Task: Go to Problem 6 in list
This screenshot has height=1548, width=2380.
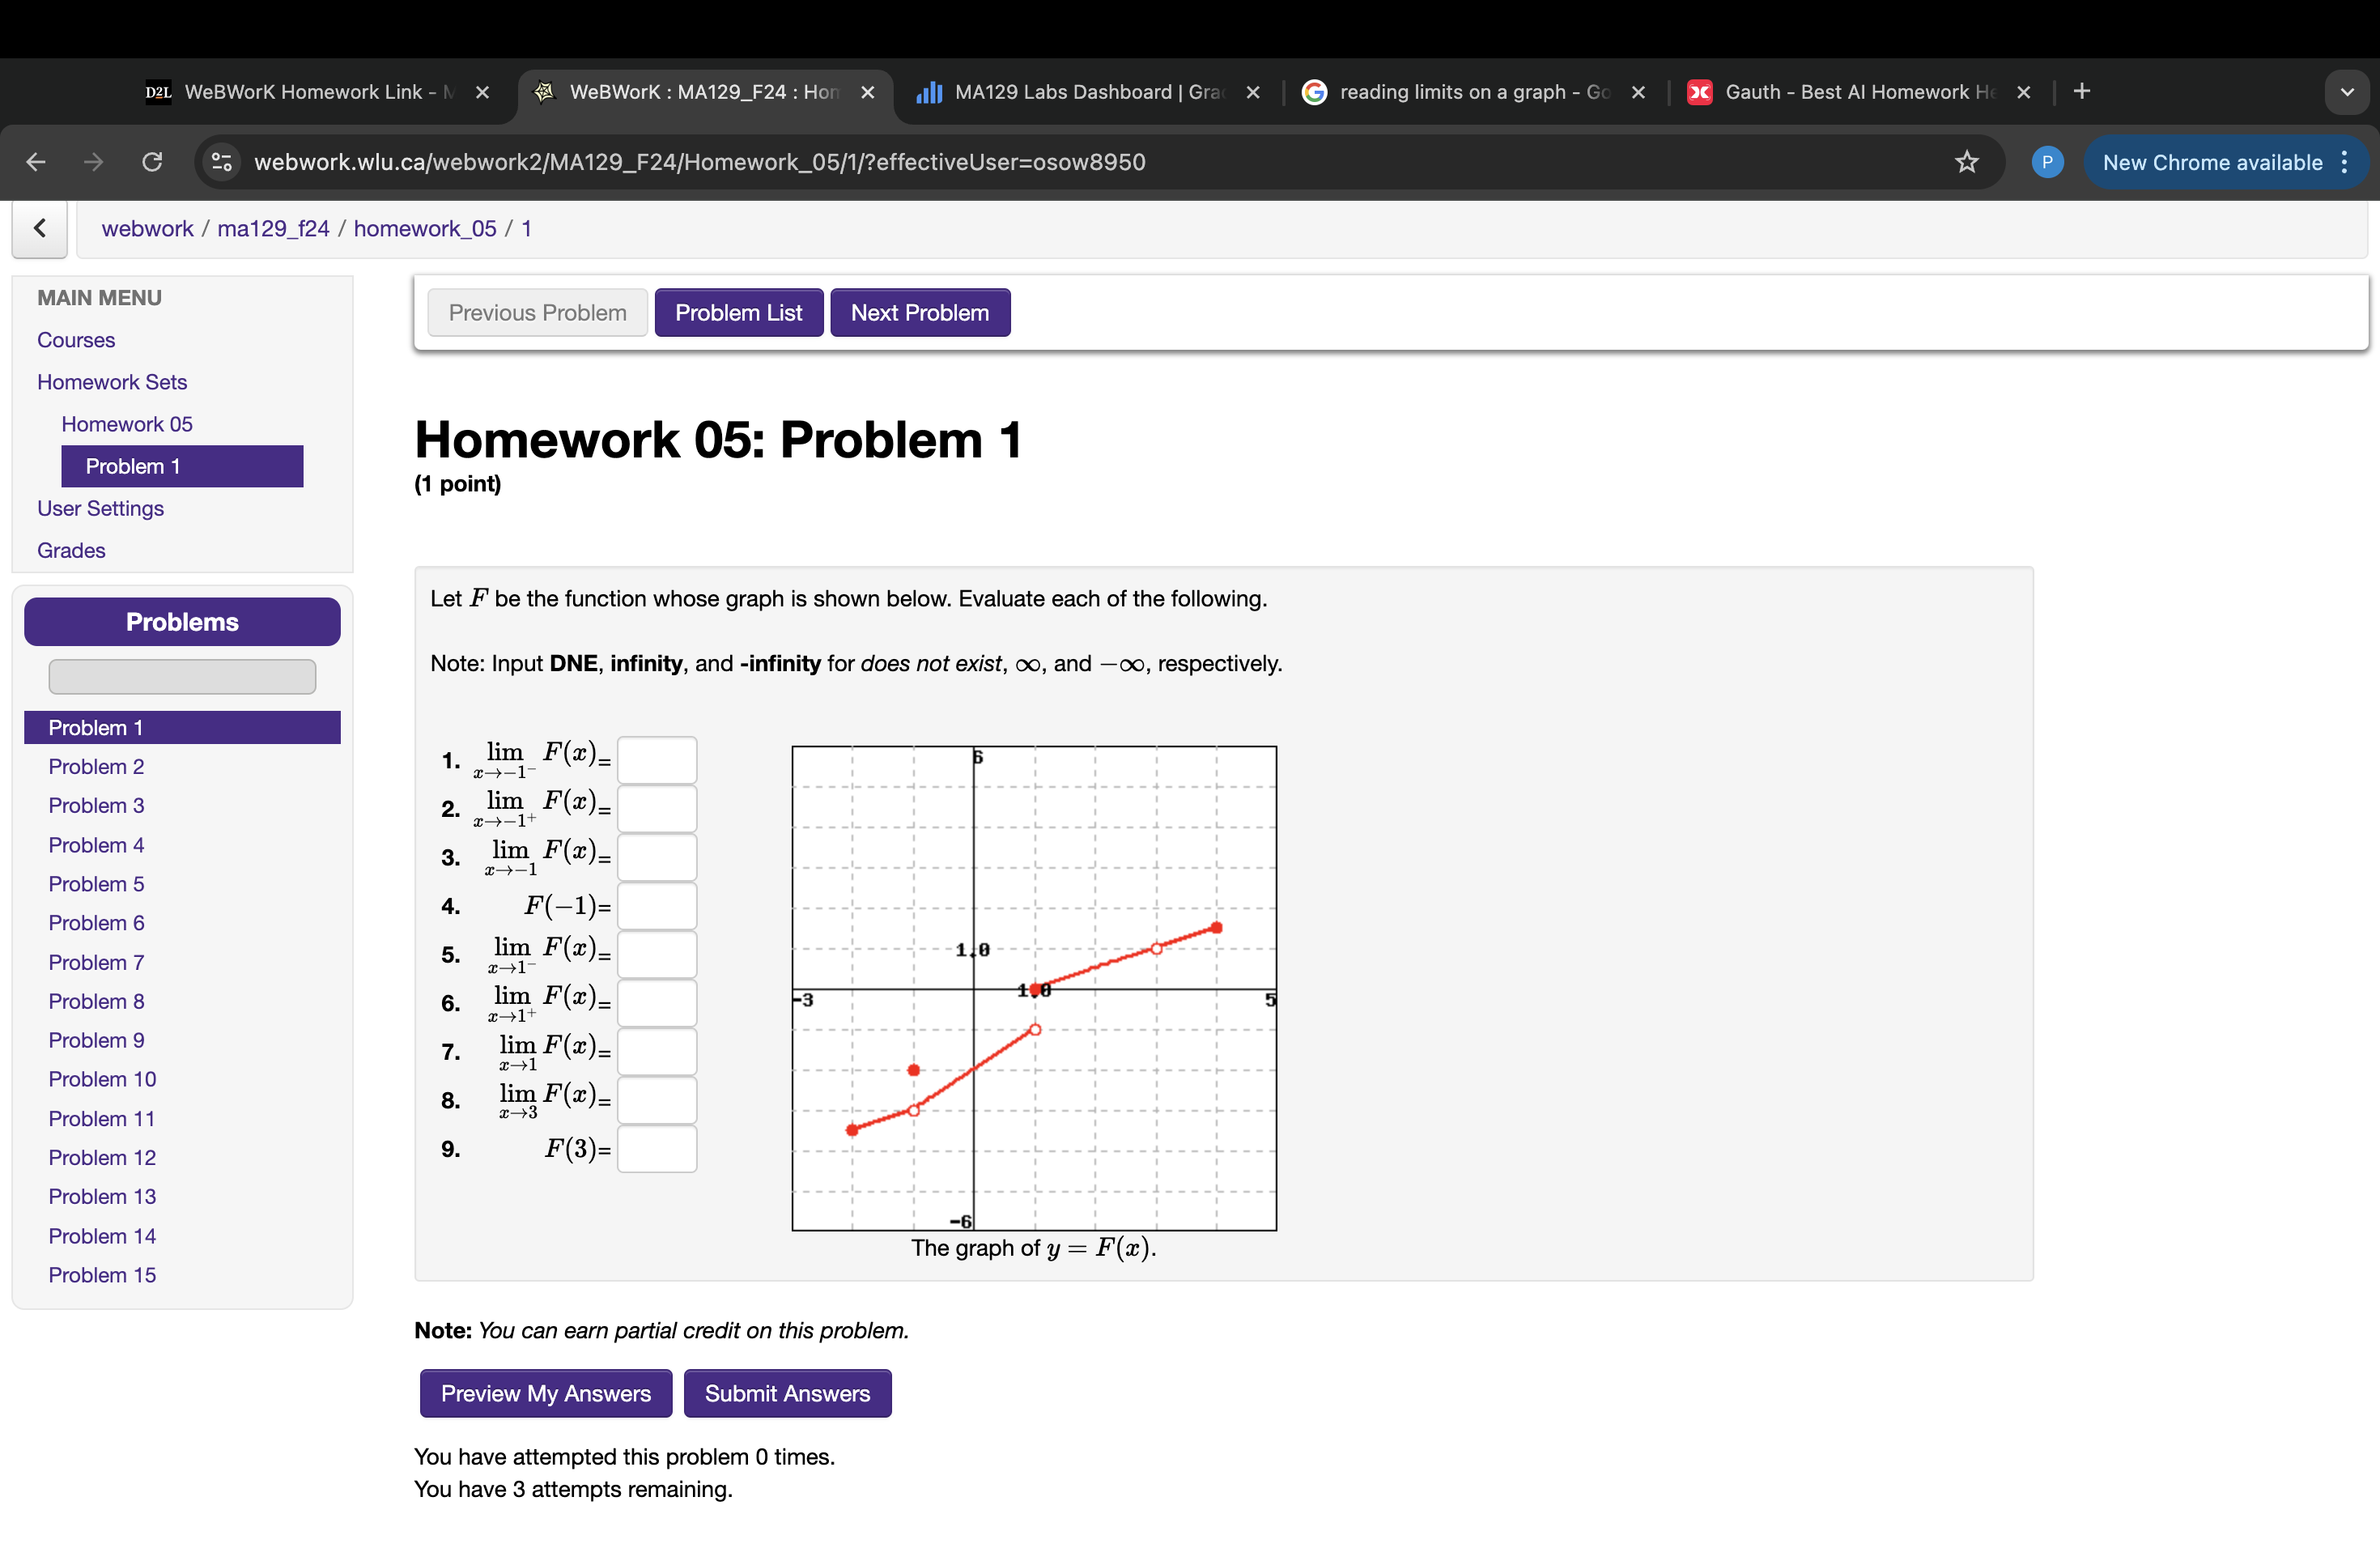Action: [96, 923]
